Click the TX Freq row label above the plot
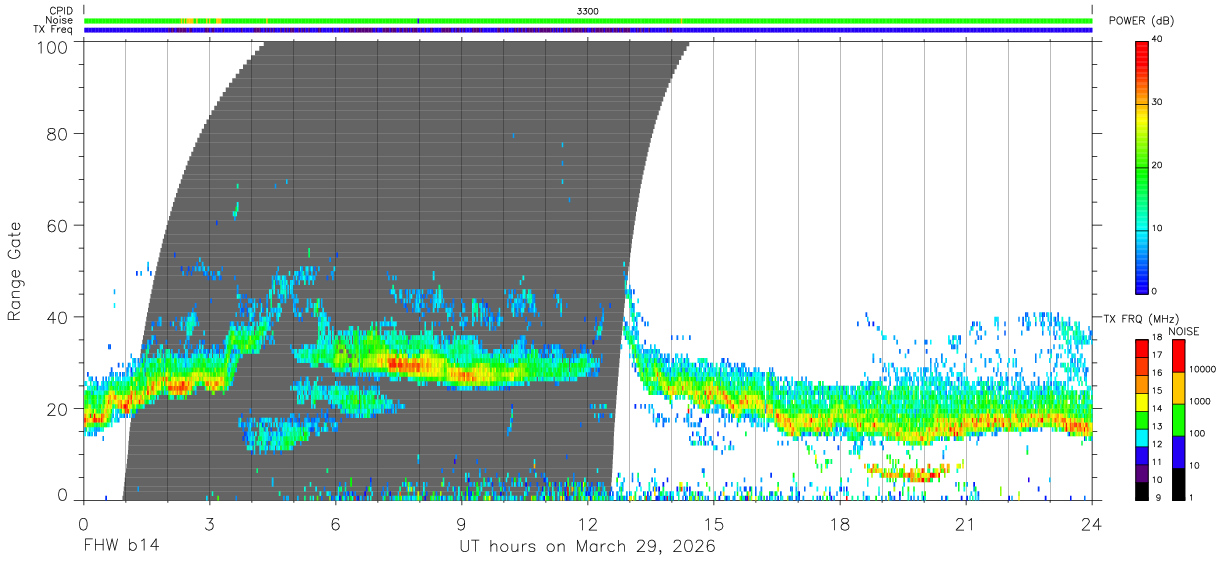Screen dimensions: 1228x567 point(53,30)
